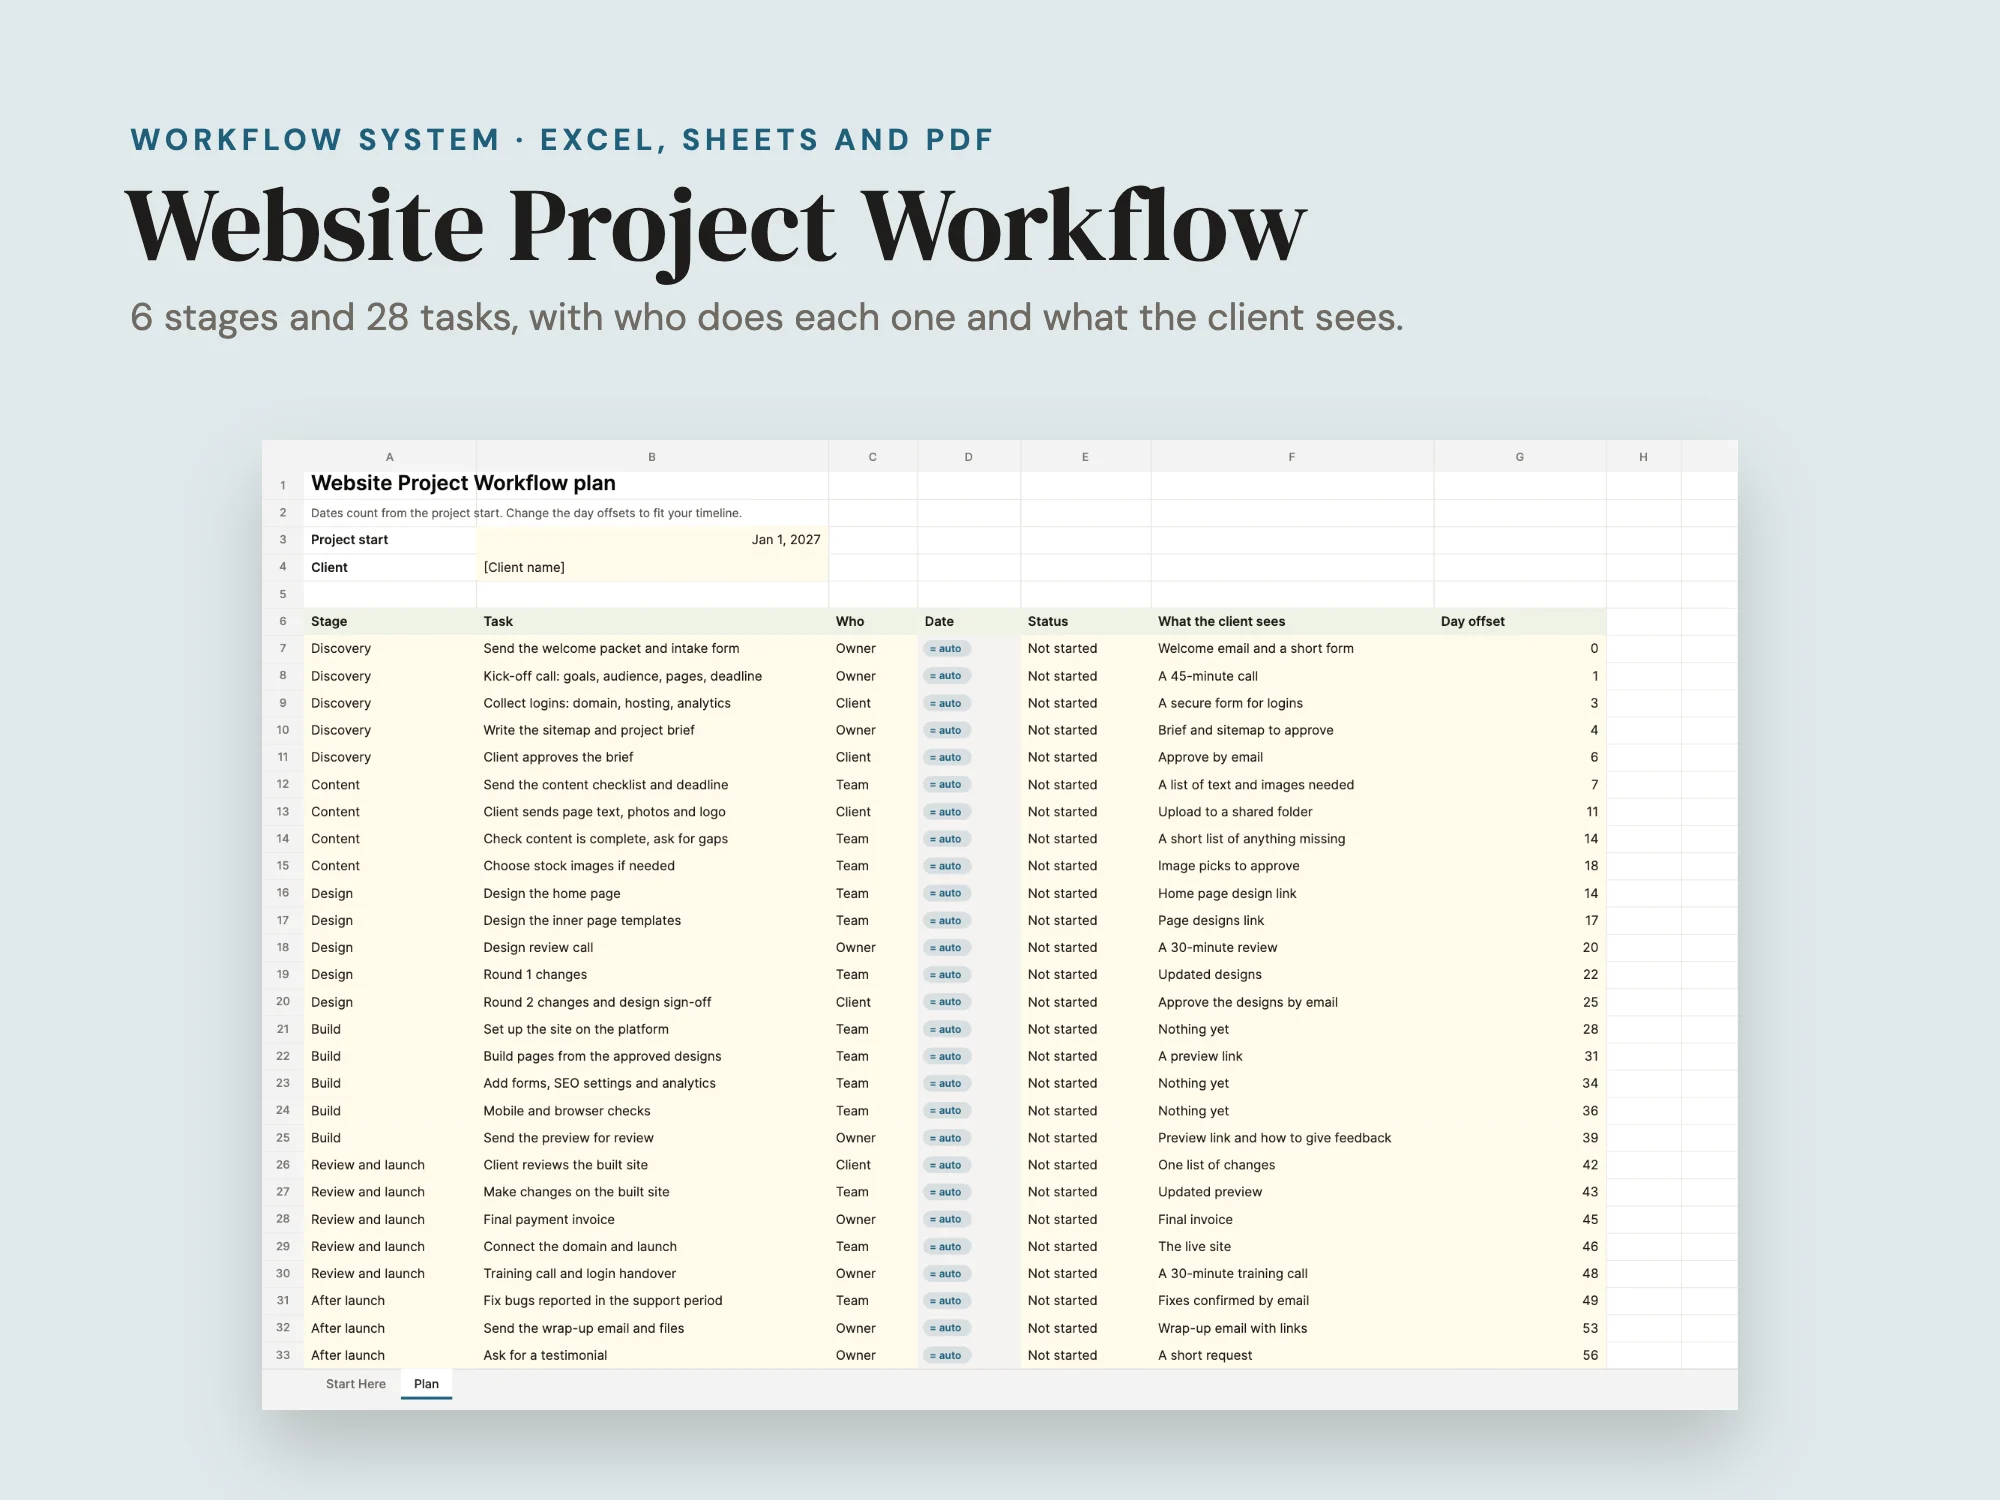The image size is (2000, 1500).
Task: Click the 'Day offset' header cell
Action: (x=1519, y=621)
